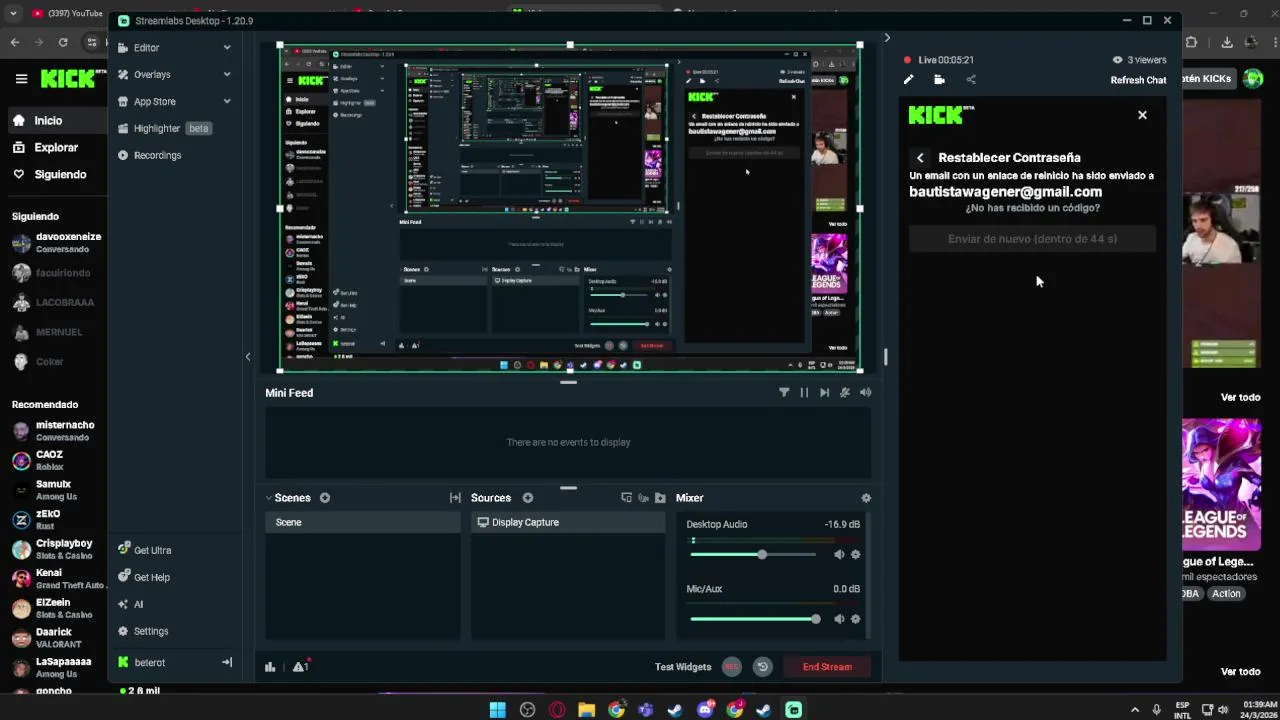Screen dimensions: 1280x720
Task: Select the Scene item in Scenes list
Action: pyautogui.click(x=363, y=522)
